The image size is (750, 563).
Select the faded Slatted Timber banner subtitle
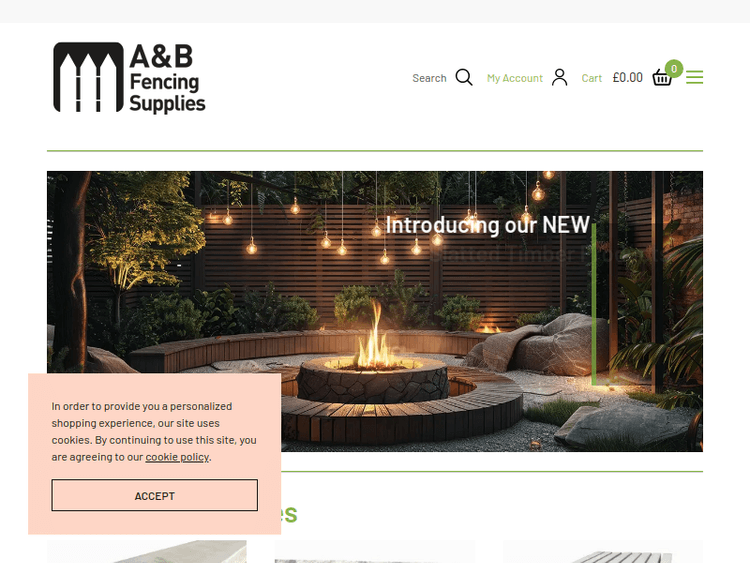pos(545,254)
